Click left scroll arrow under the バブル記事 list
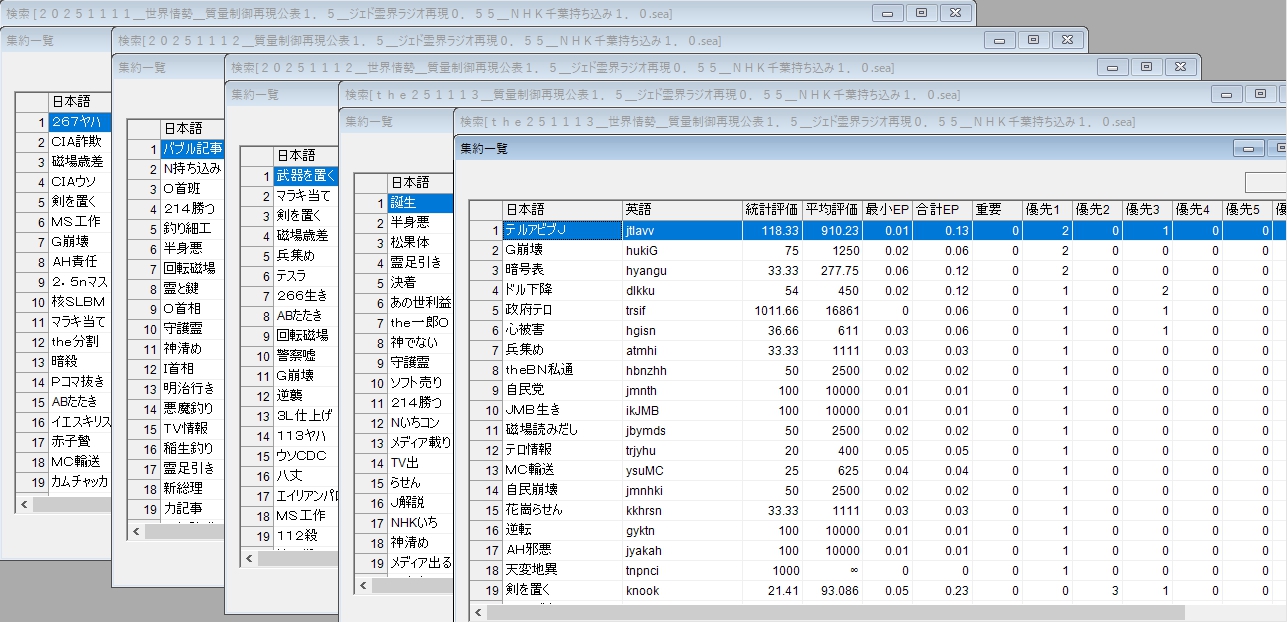Image resolution: width=1288 pixels, height=622 pixels. pyautogui.click(x=137, y=532)
